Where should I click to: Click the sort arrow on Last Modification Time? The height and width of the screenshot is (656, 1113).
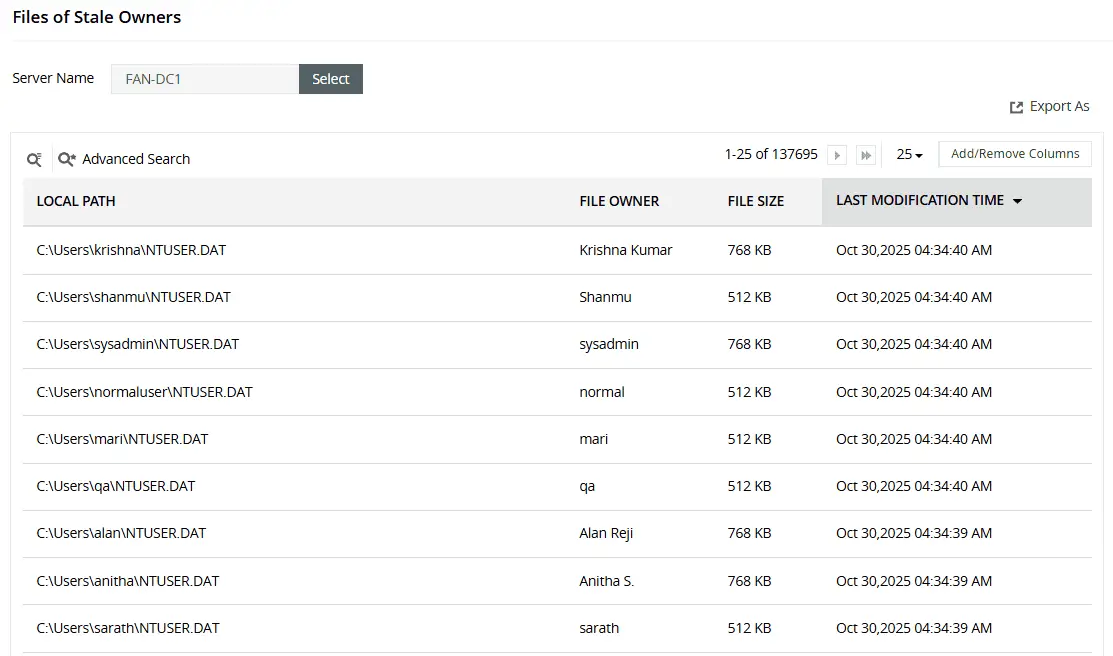(1017, 200)
